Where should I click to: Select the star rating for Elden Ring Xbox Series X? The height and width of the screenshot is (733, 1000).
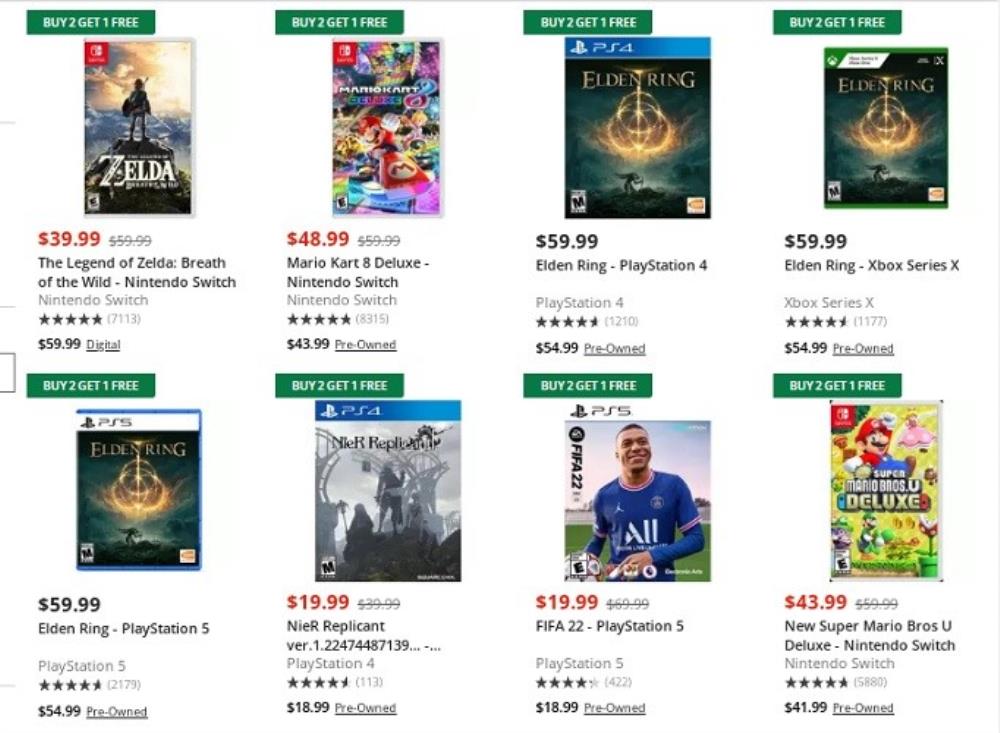click(817, 323)
